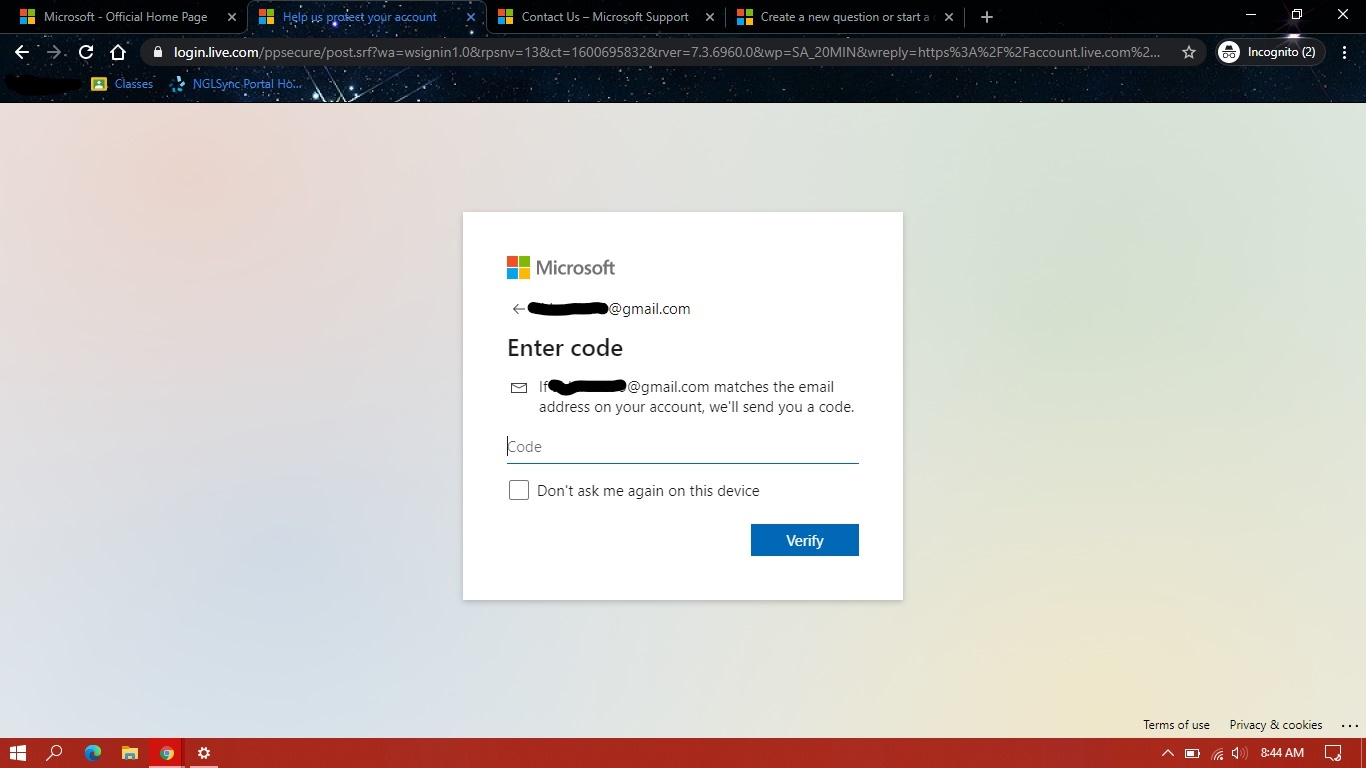
Task: Check battery status icon
Action: coord(1192,753)
